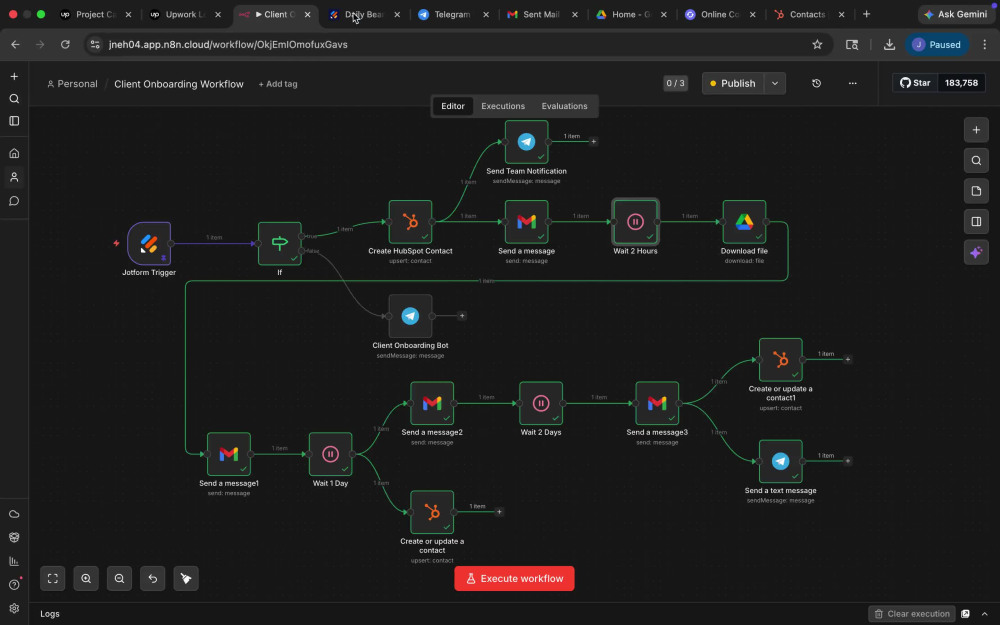The width and height of the screenshot is (1000, 625).
Task: Select 'Create or update a contact' HubSpot node
Action: tap(432, 512)
